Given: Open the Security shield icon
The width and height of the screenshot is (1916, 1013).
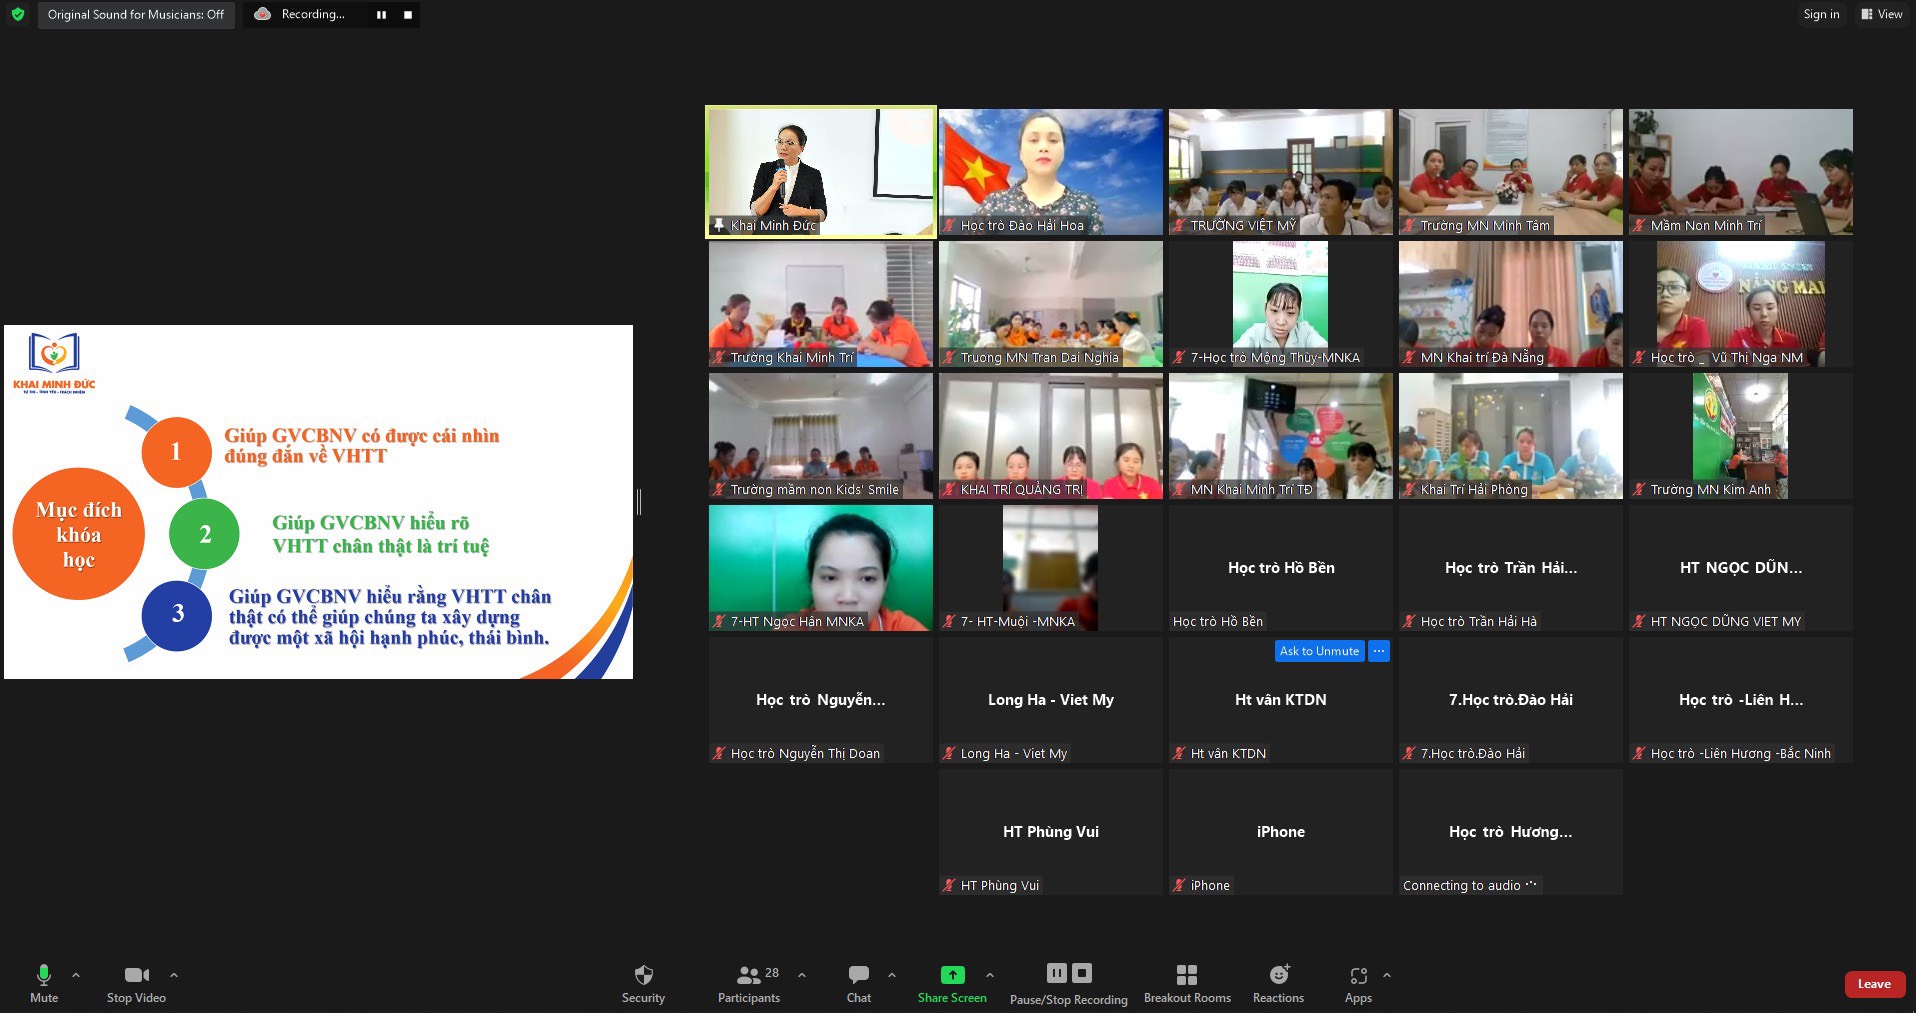Looking at the screenshot, I should [643, 975].
